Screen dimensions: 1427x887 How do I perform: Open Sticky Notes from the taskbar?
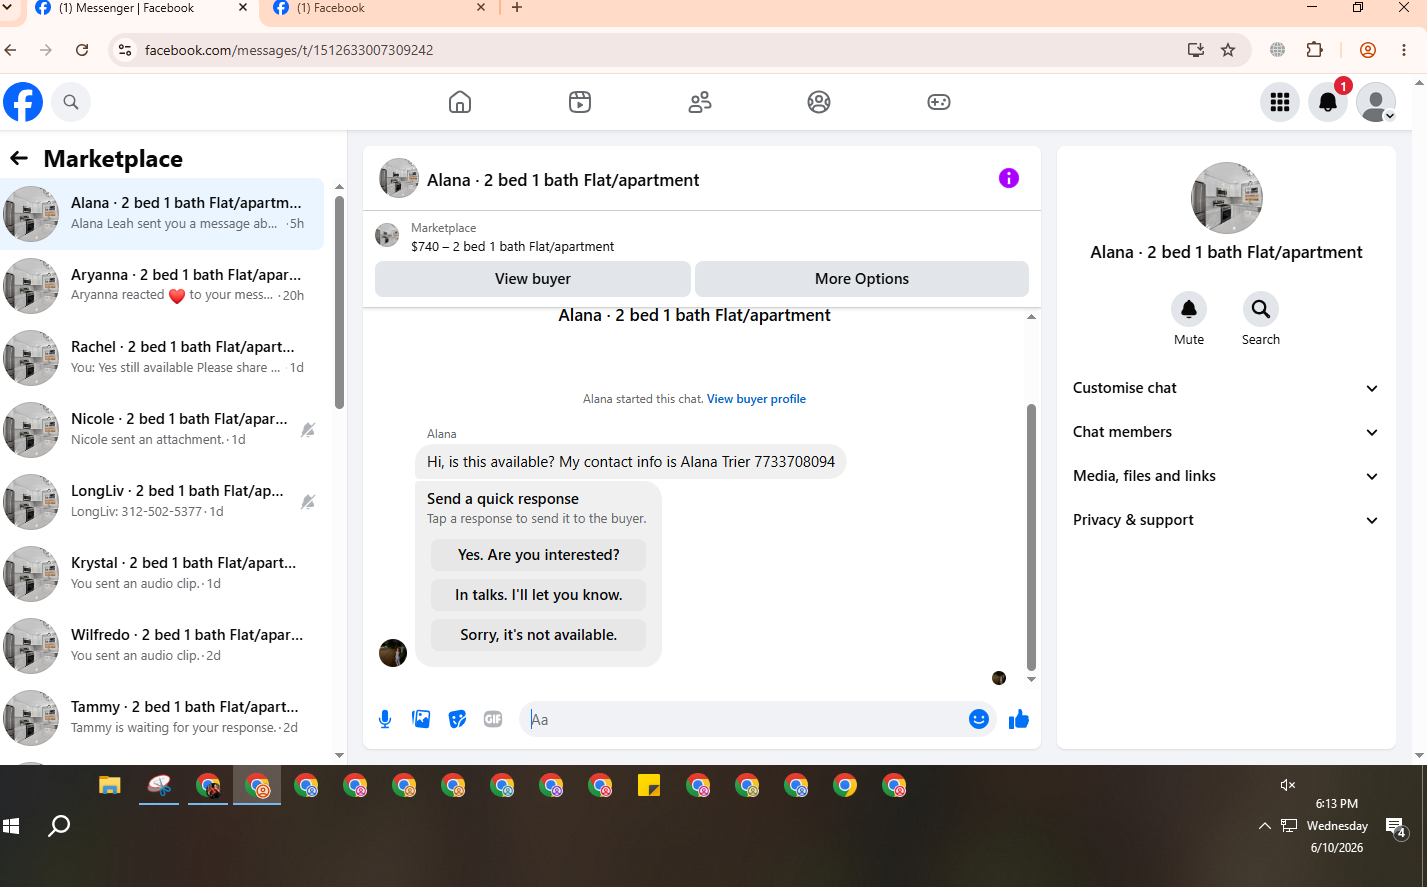click(x=649, y=786)
